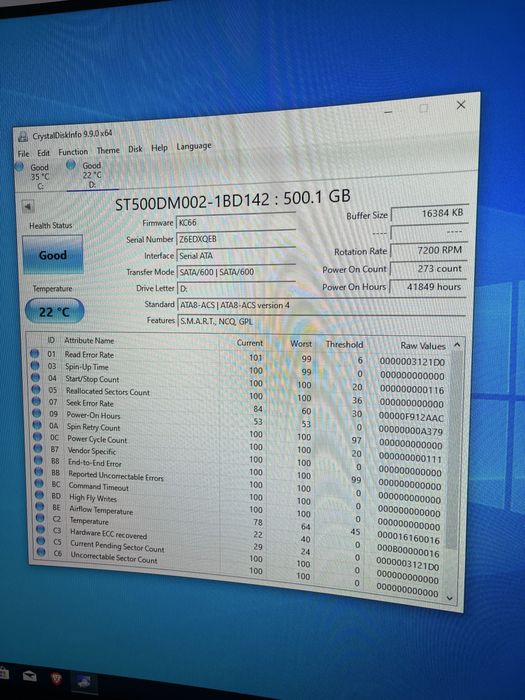Open the File menu
The image size is (525, 700).
coord(23,154)
